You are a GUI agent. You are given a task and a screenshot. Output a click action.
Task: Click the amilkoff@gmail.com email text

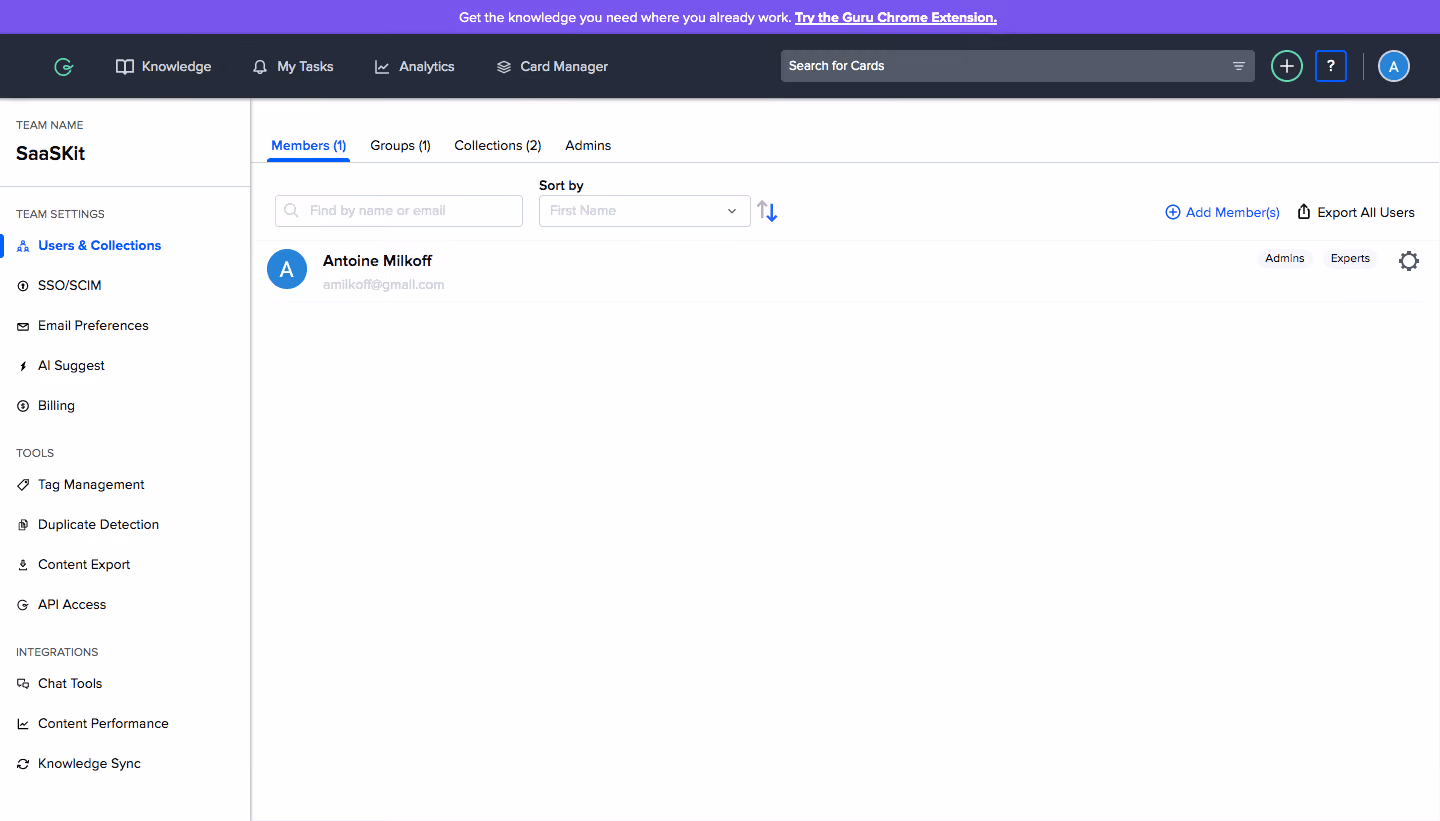click(x=383, y=285)
